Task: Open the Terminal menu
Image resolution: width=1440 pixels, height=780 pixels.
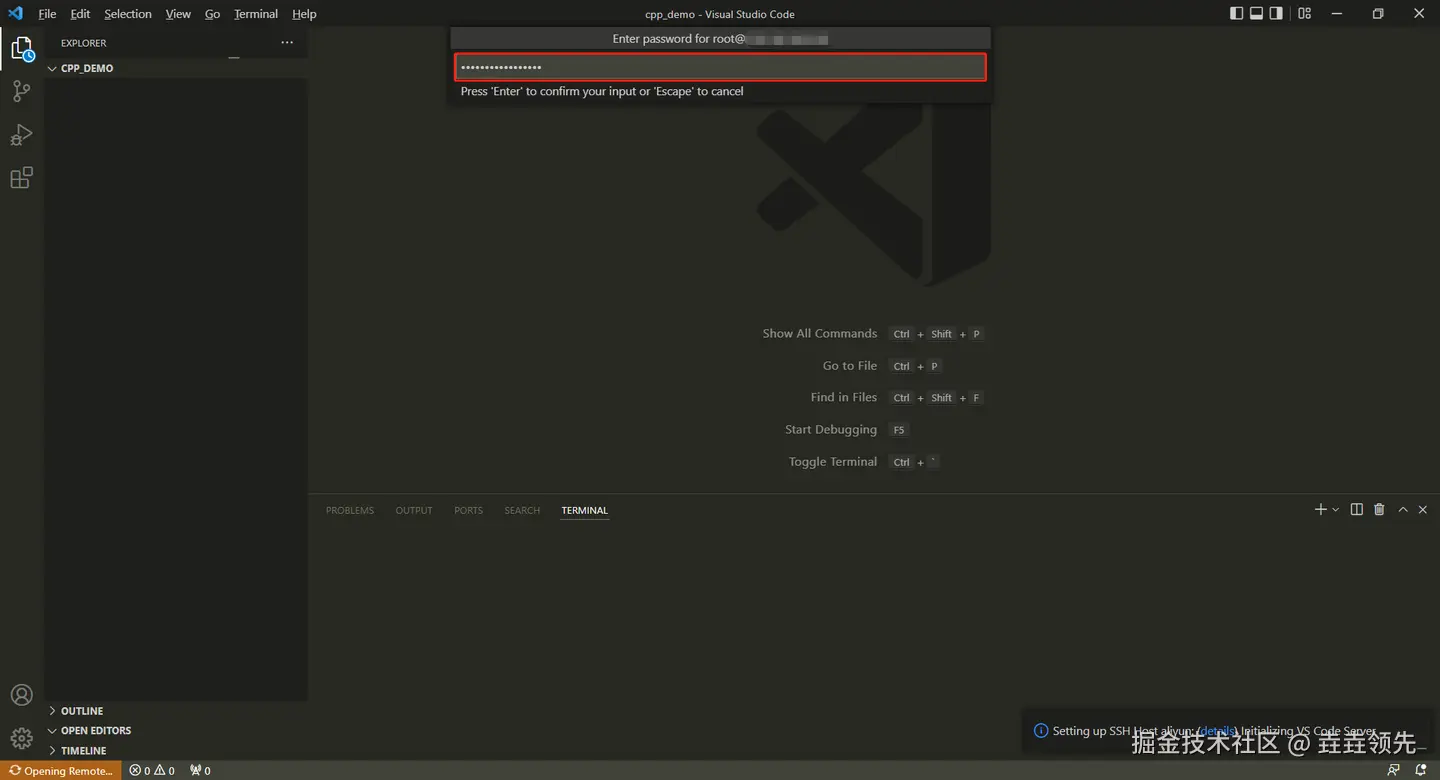Action: tap(256, 14)
